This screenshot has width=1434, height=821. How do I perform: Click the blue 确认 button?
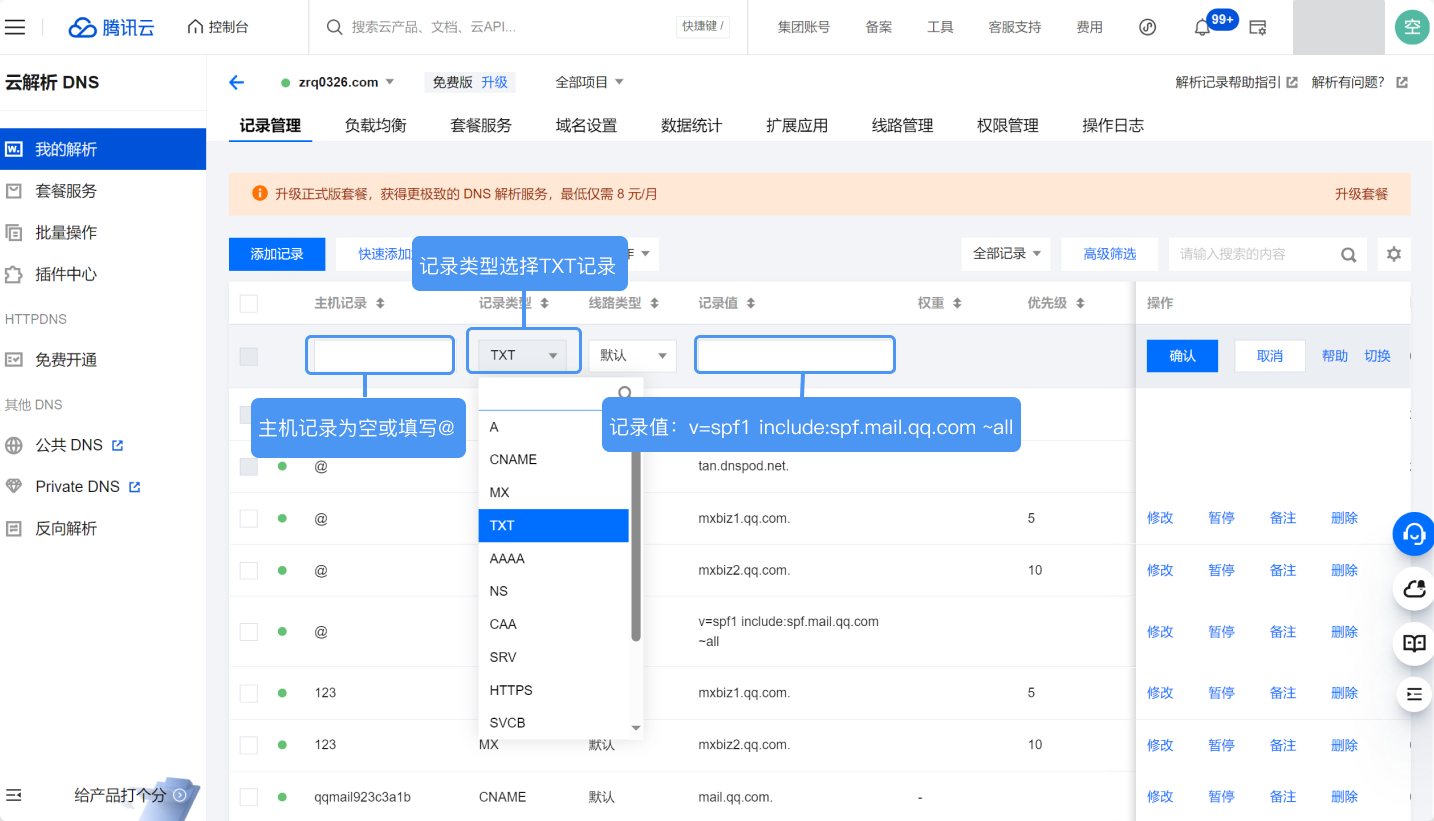click(1182, 356)
